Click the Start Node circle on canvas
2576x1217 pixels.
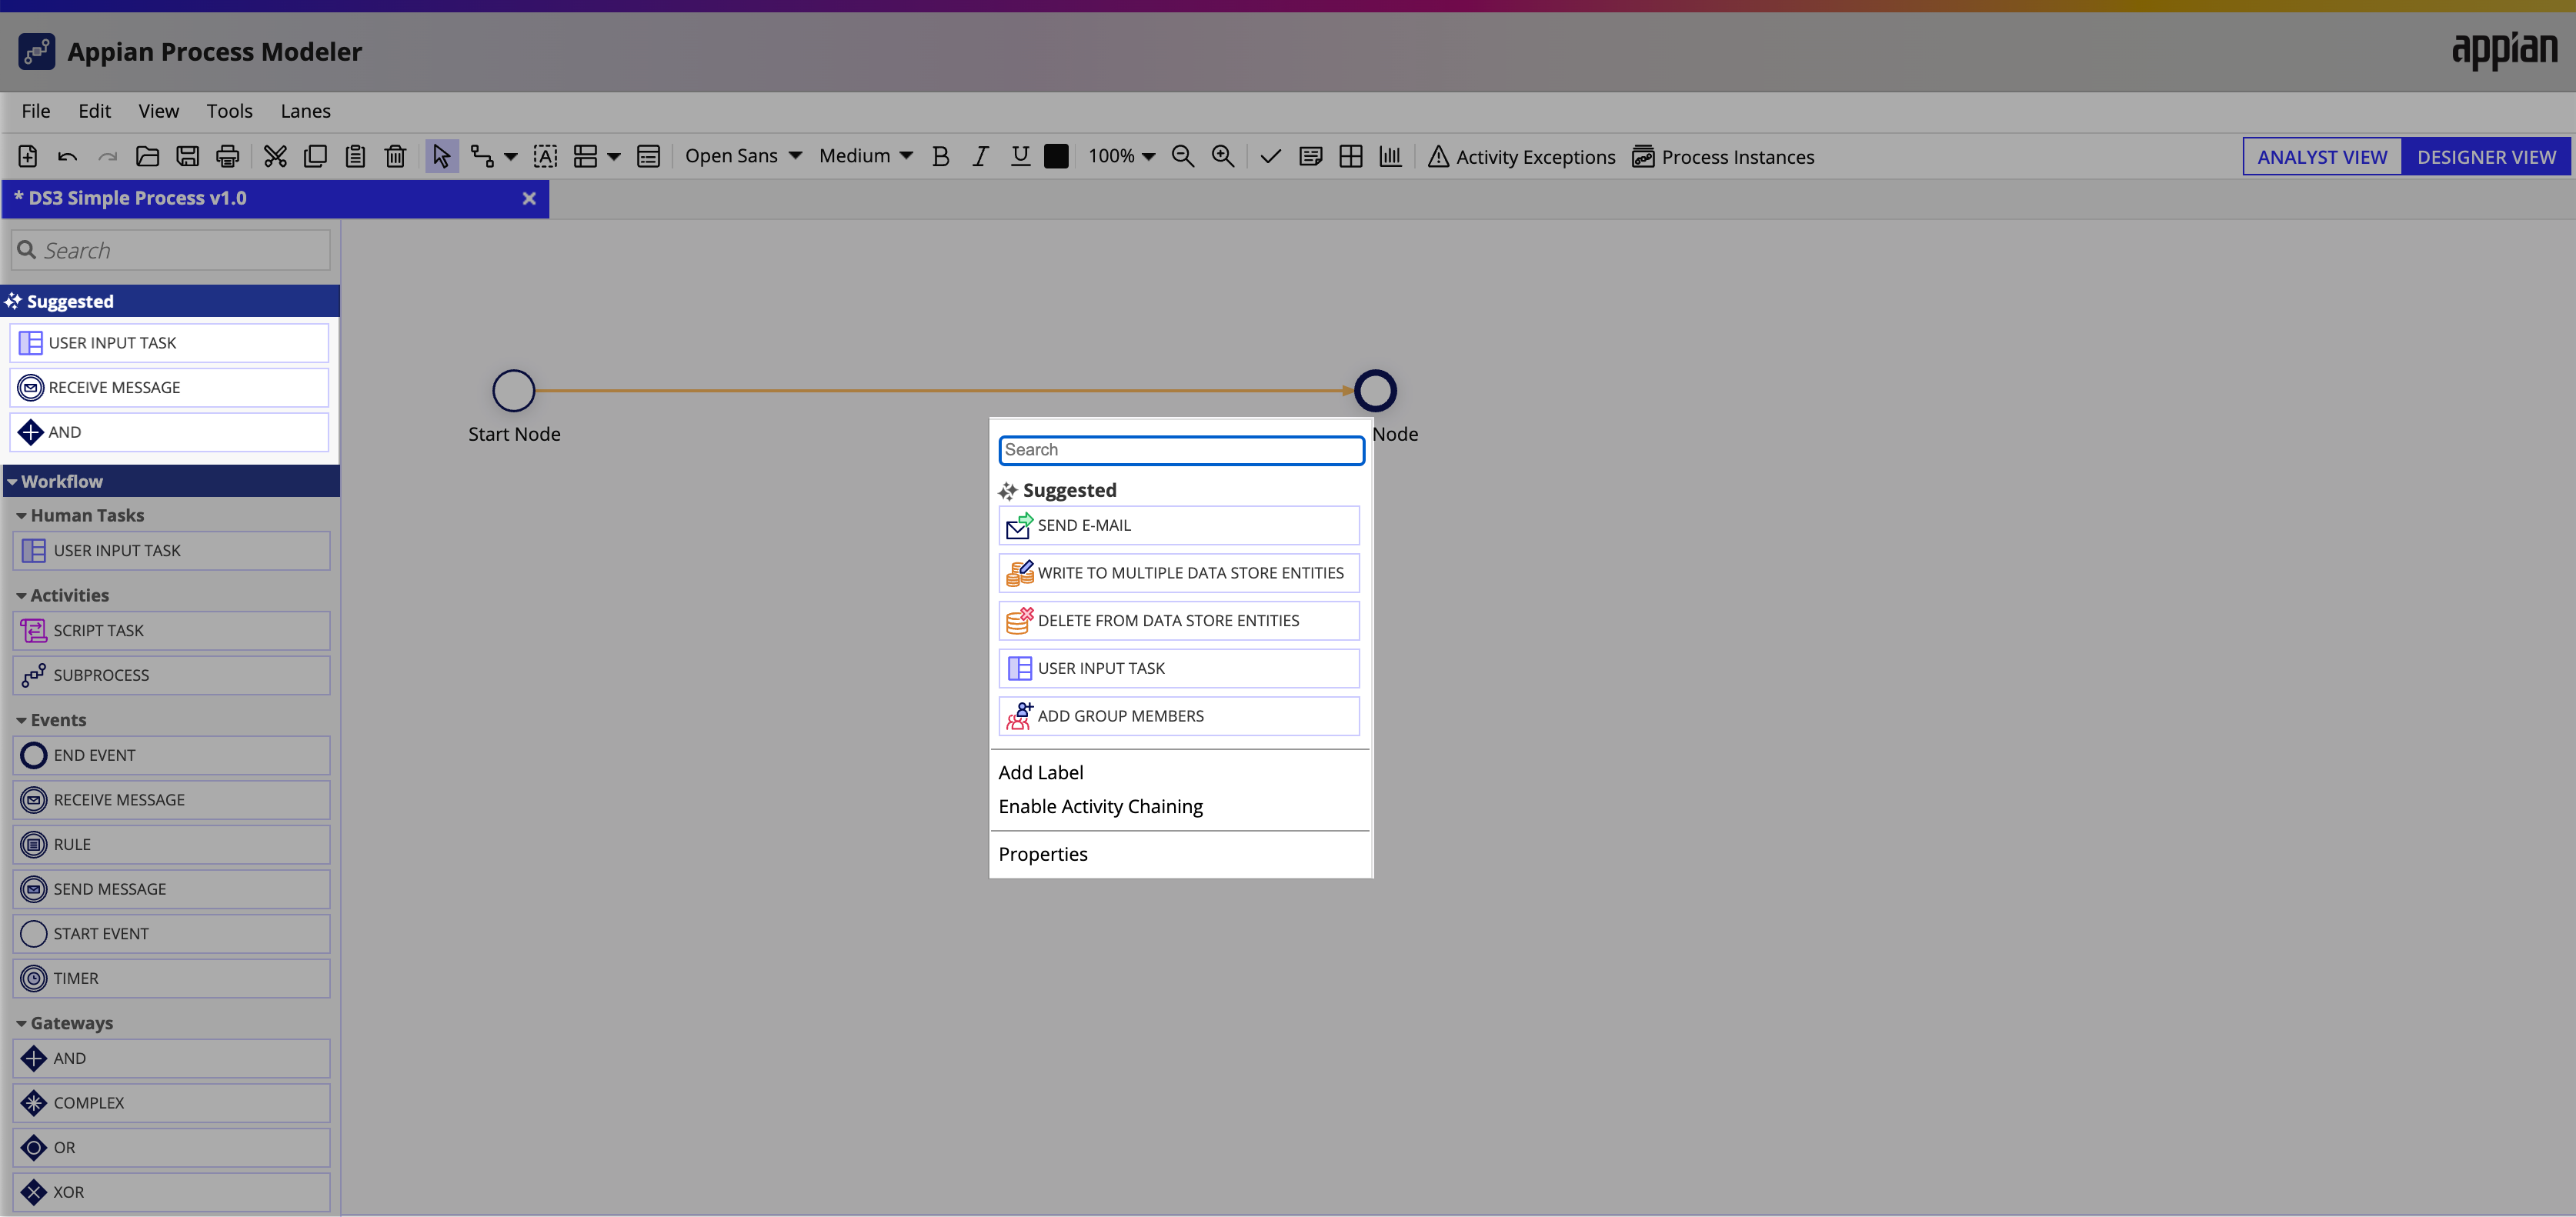click(513, 391)
